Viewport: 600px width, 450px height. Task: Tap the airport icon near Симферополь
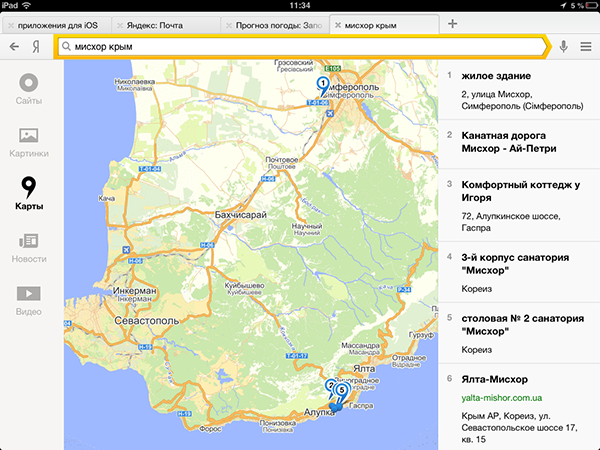pos(330,113)
